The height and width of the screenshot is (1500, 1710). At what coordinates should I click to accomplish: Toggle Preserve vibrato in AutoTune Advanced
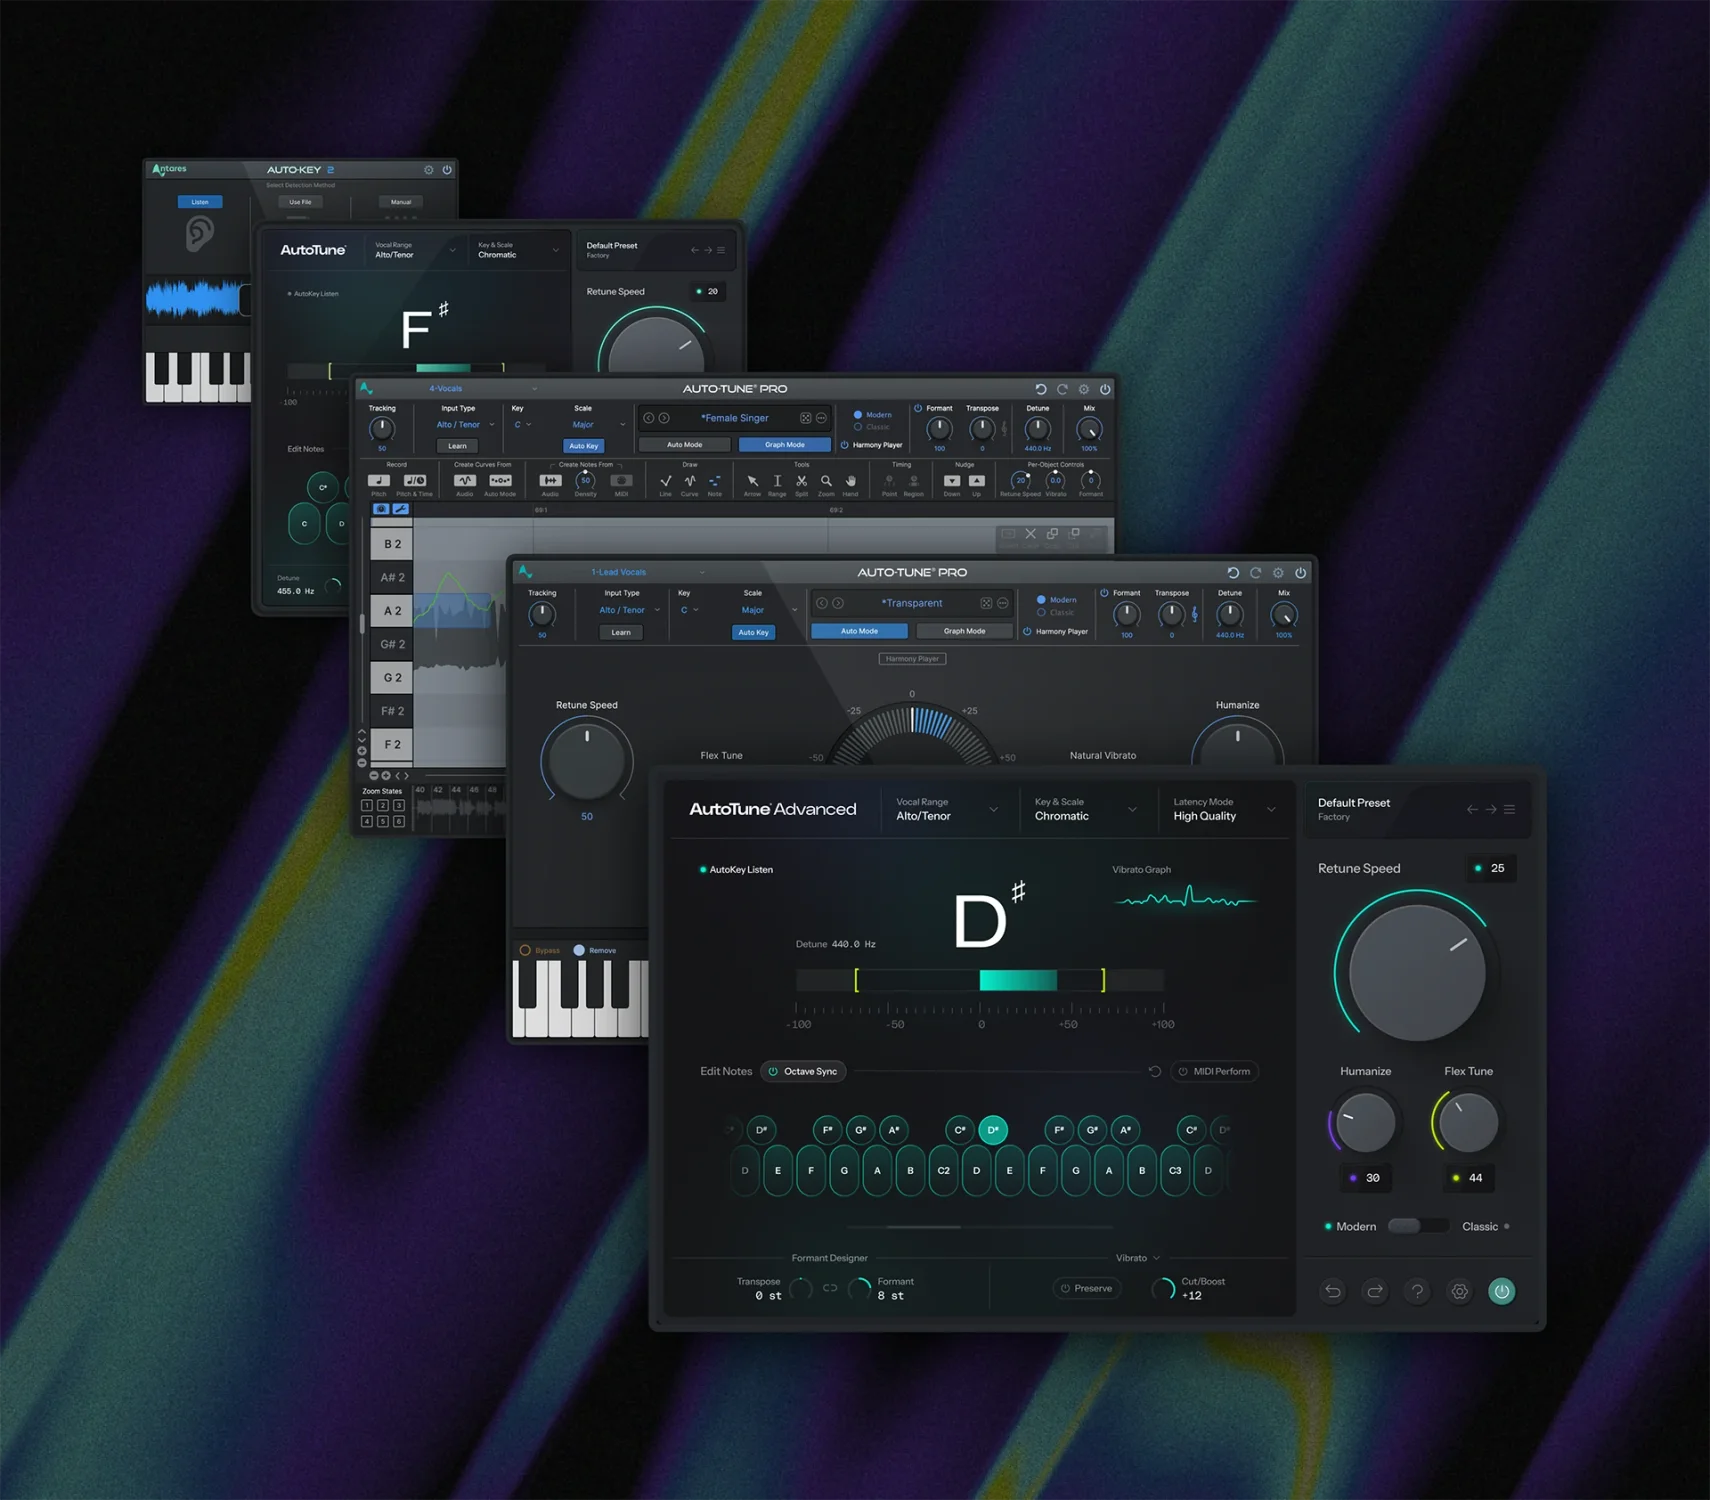(x=1086, y=1288)
